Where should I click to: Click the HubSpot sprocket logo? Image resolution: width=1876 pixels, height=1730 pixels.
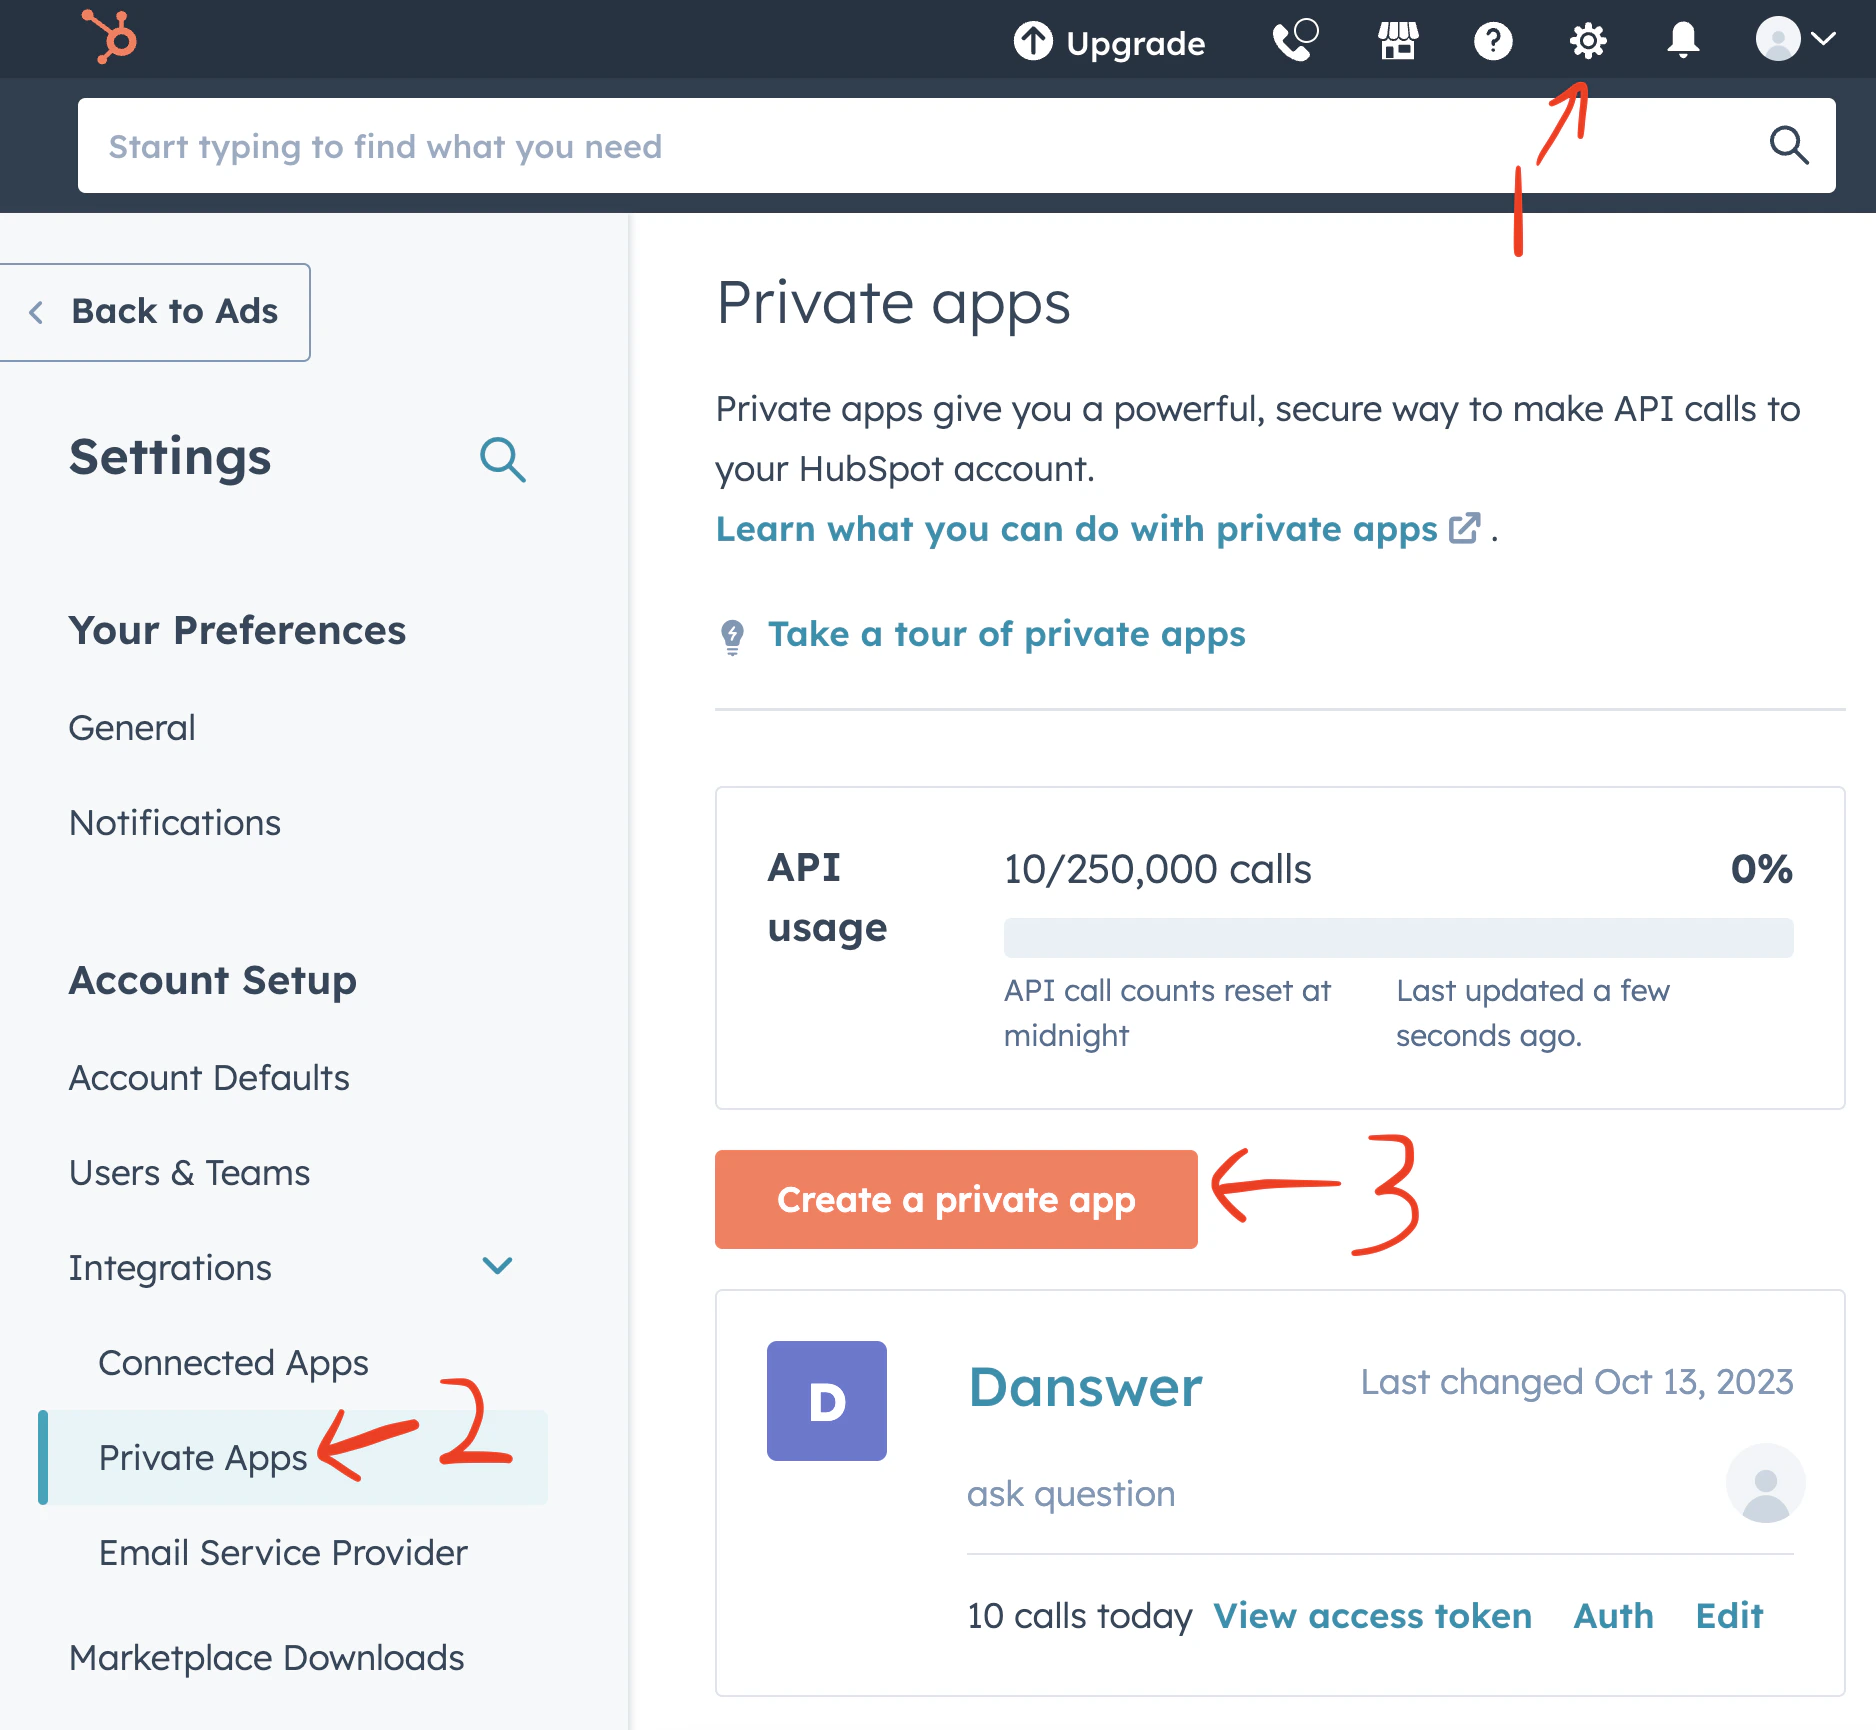tap(107, 38)
